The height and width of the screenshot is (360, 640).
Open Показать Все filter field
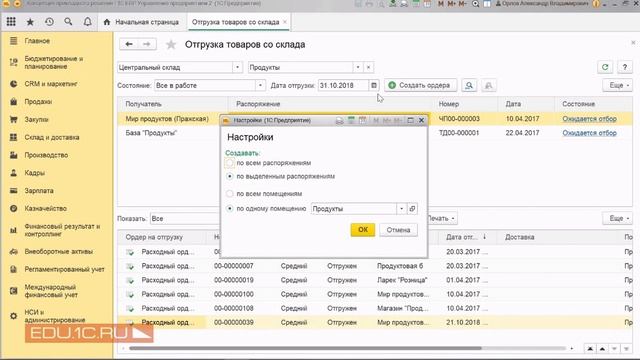(x=185, y=219)
